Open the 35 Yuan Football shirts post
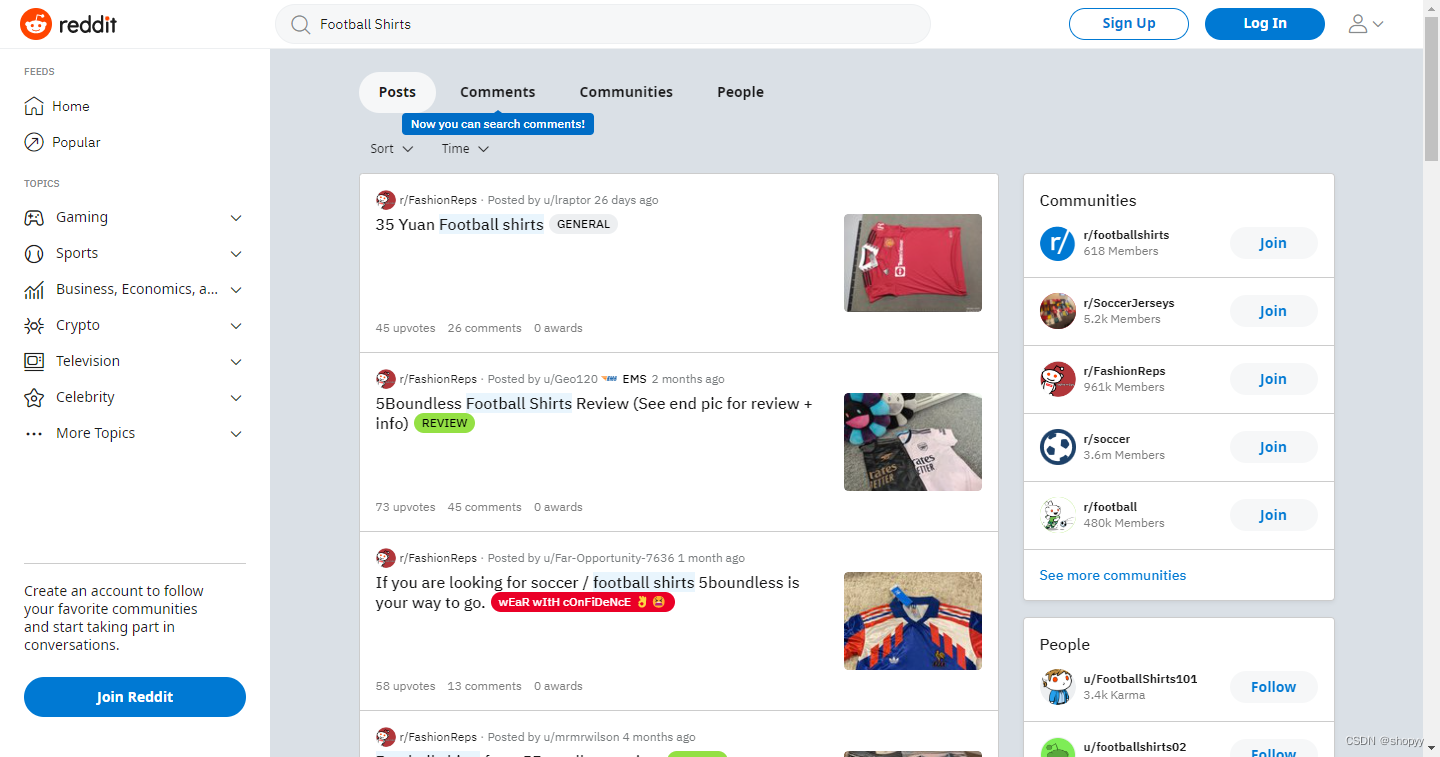Image resolution: width=1440 pixels, height=757 pixels. coord(459,224)
